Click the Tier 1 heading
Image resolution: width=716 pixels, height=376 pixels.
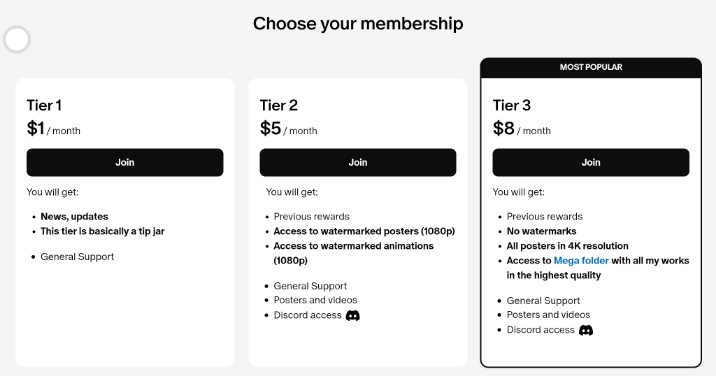coord(44,106)
